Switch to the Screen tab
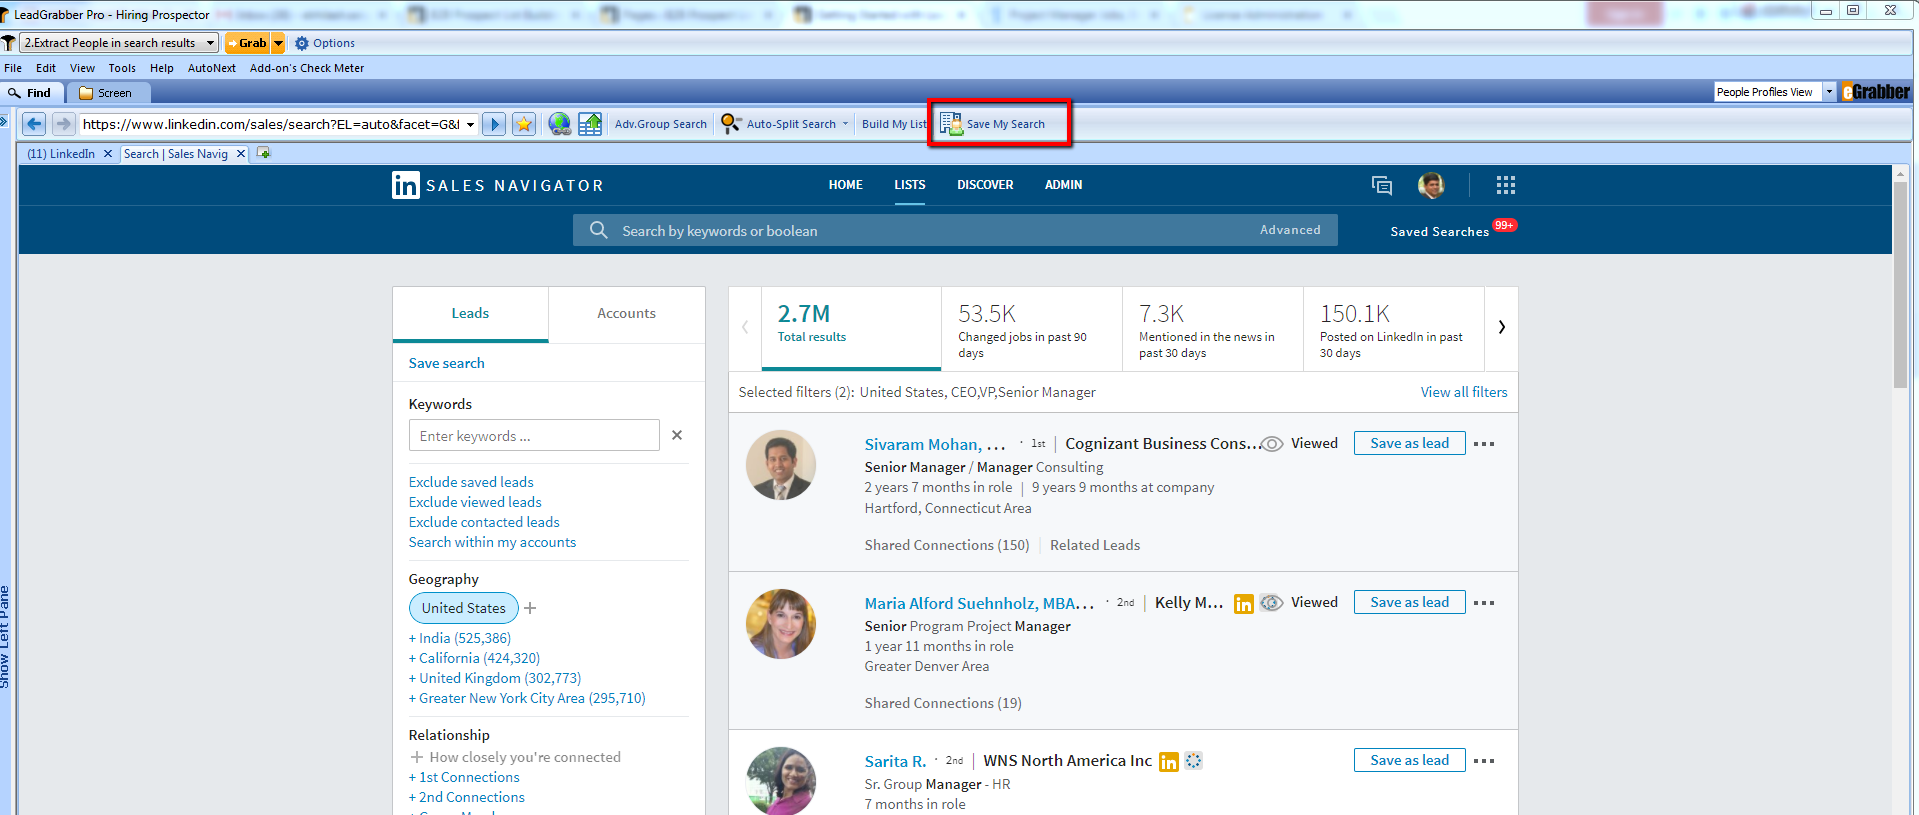Screen dimensions: 1919x815 pos(108,93)
